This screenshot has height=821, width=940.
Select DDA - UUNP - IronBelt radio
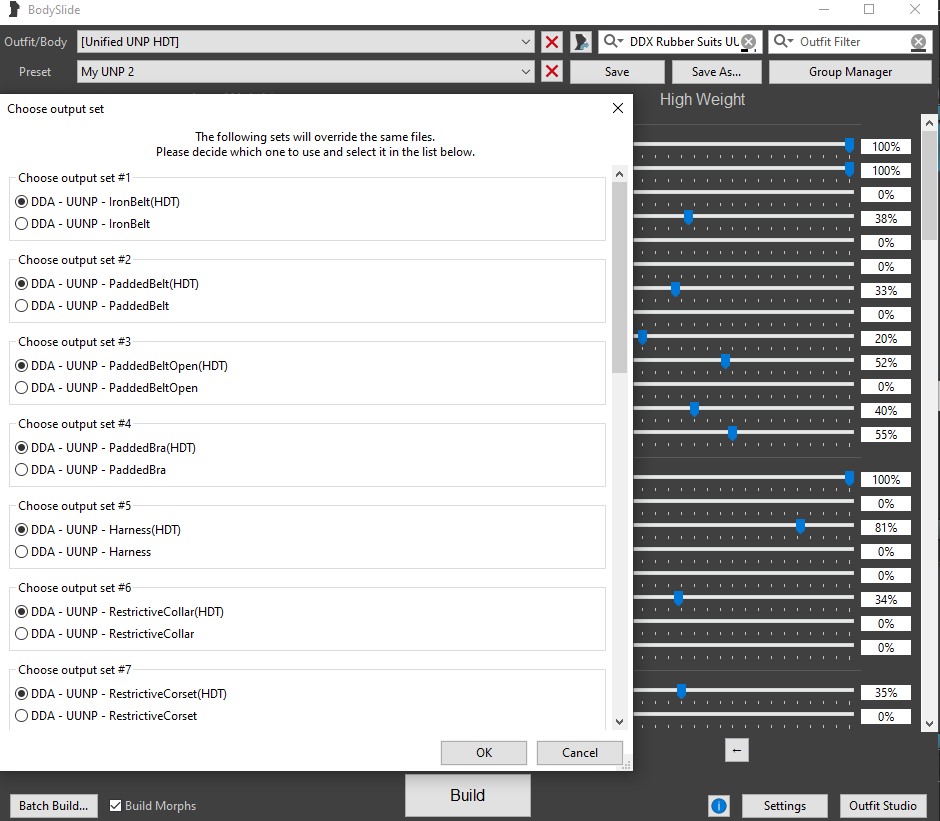coord(22,224)
